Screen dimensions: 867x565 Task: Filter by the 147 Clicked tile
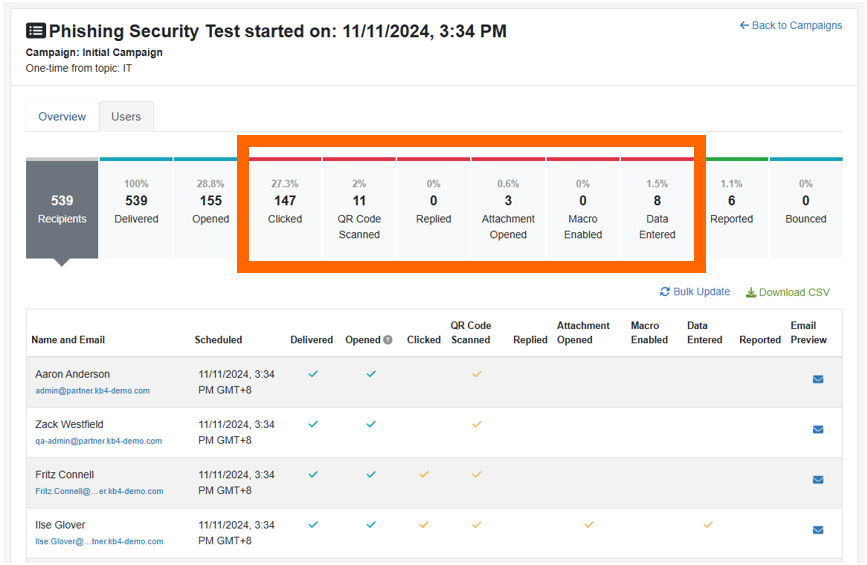click(x=285, y=208)
